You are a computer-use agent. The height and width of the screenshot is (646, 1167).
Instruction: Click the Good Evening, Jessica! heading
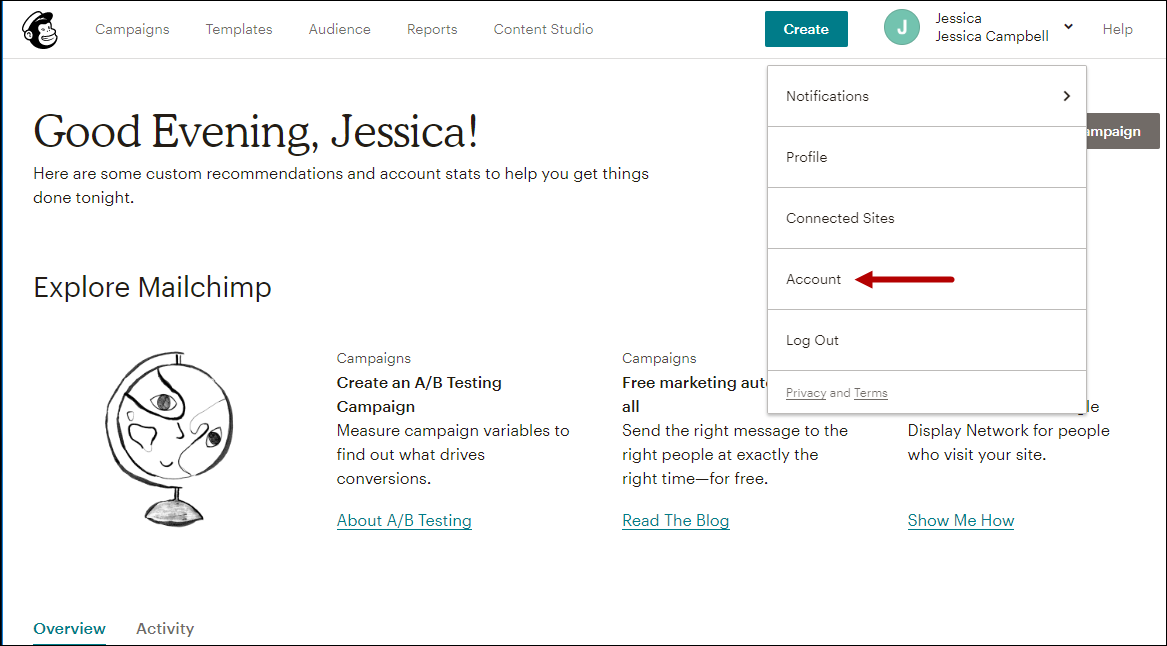(x=256, y=132)
